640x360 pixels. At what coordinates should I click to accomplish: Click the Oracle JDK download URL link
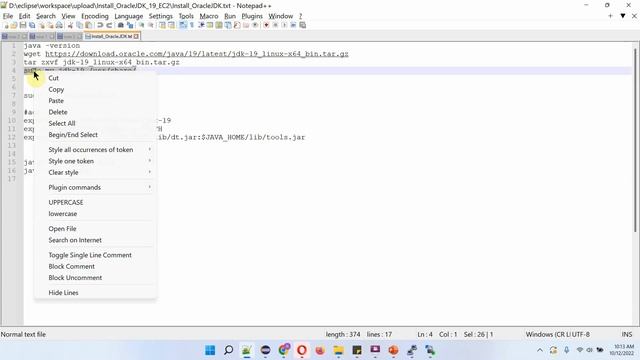(197, 54)
